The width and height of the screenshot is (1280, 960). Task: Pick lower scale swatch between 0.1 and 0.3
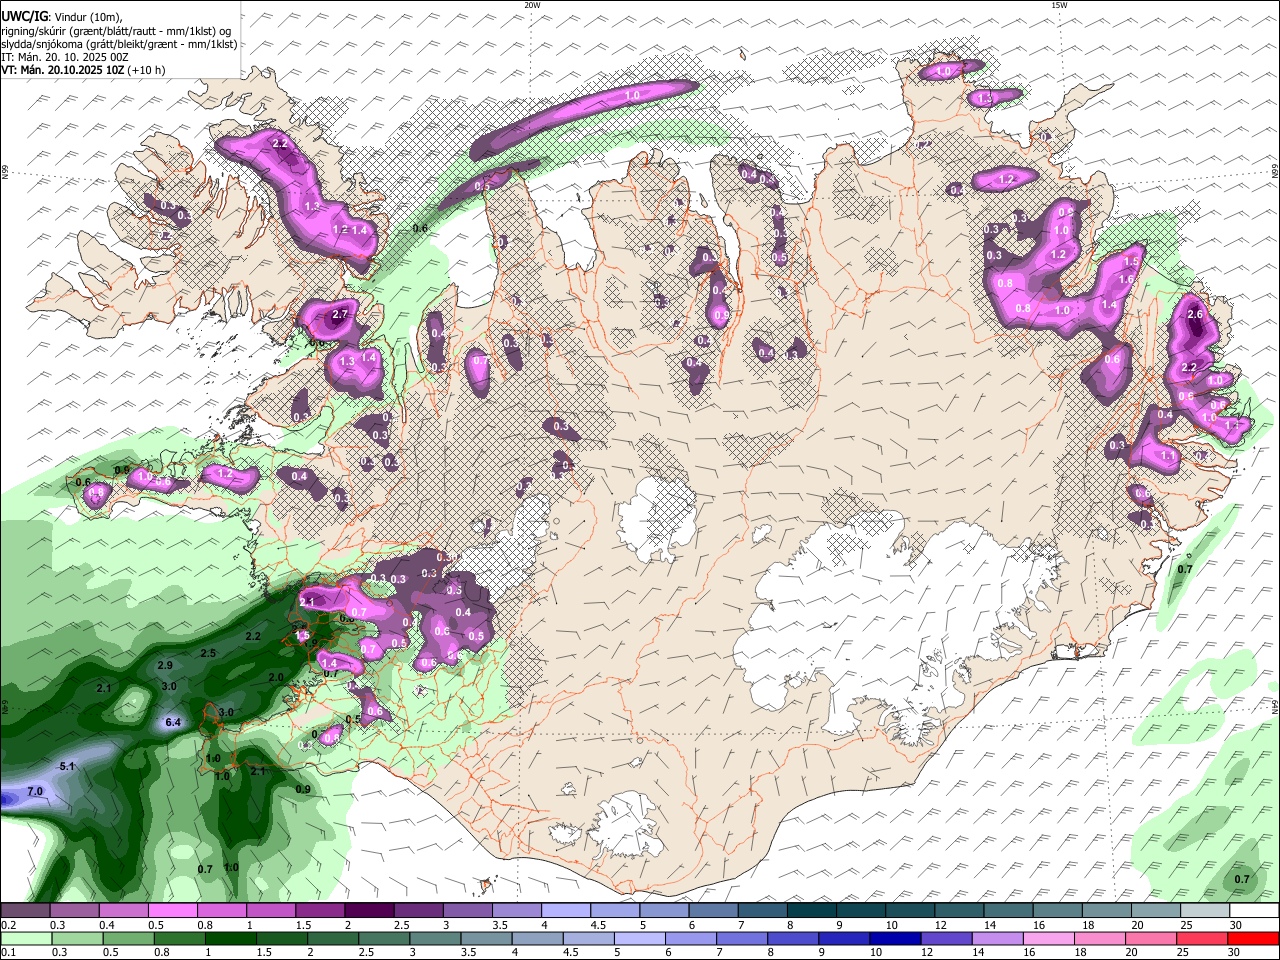(25, 938)
